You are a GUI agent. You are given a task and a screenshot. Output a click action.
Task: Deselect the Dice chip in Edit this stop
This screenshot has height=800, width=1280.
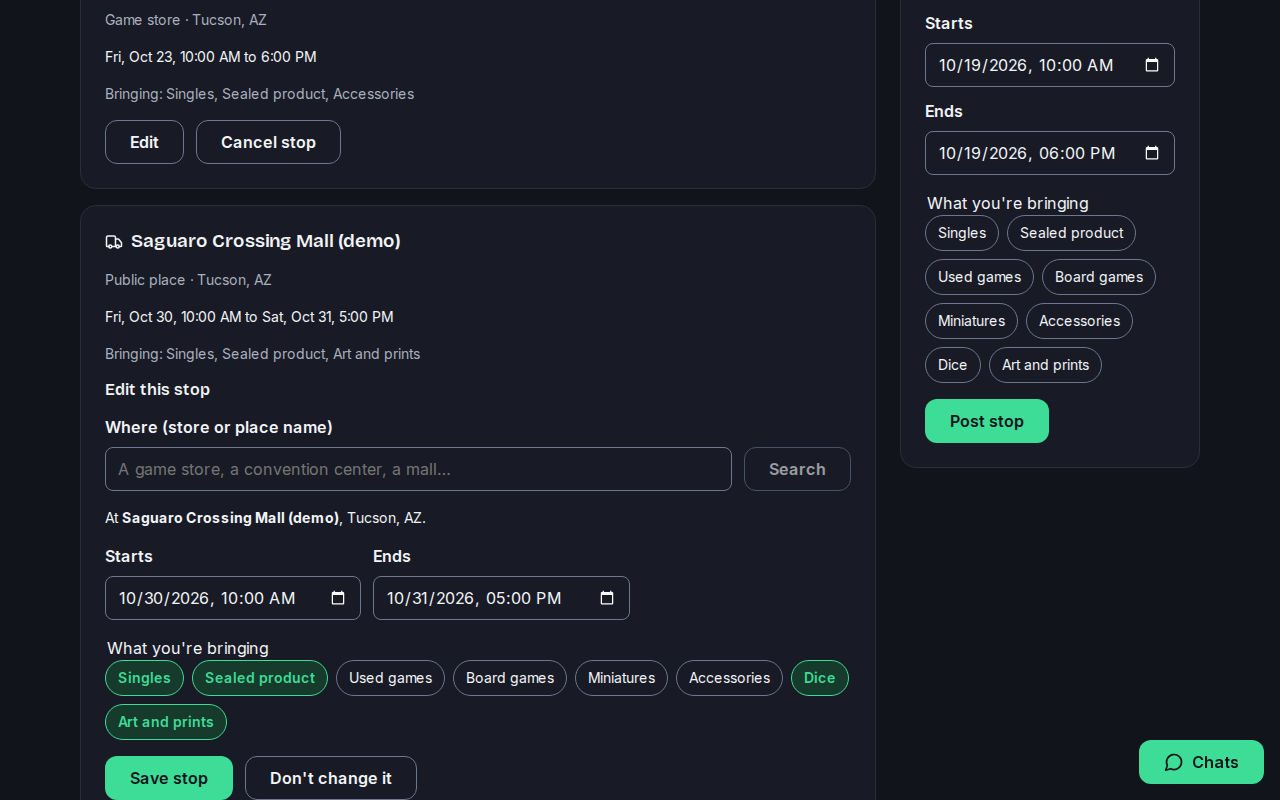[820, 678]
